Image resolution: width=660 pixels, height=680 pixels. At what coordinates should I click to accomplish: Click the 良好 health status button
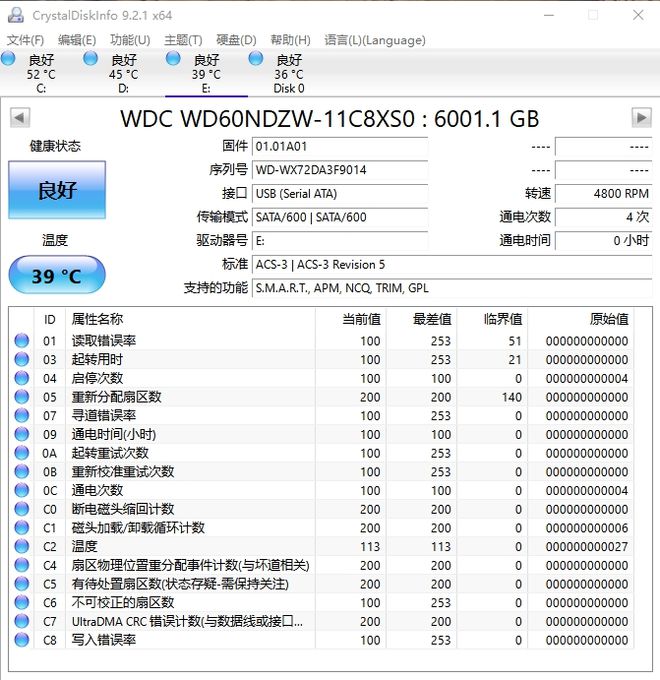57,190
